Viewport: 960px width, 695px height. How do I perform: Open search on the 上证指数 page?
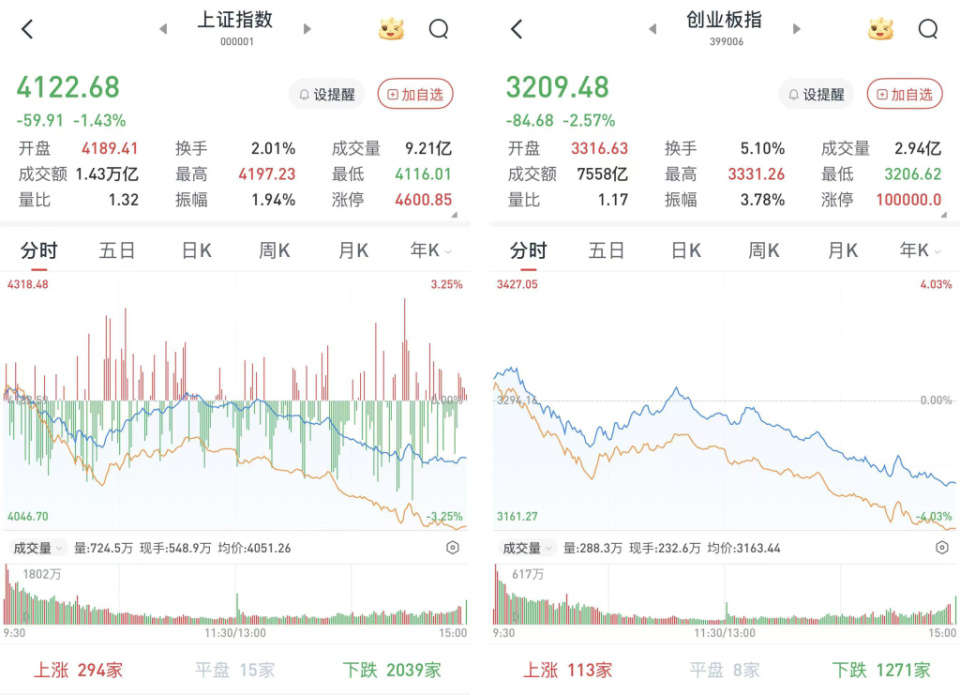pyautogui.click(x=438, y=29)
